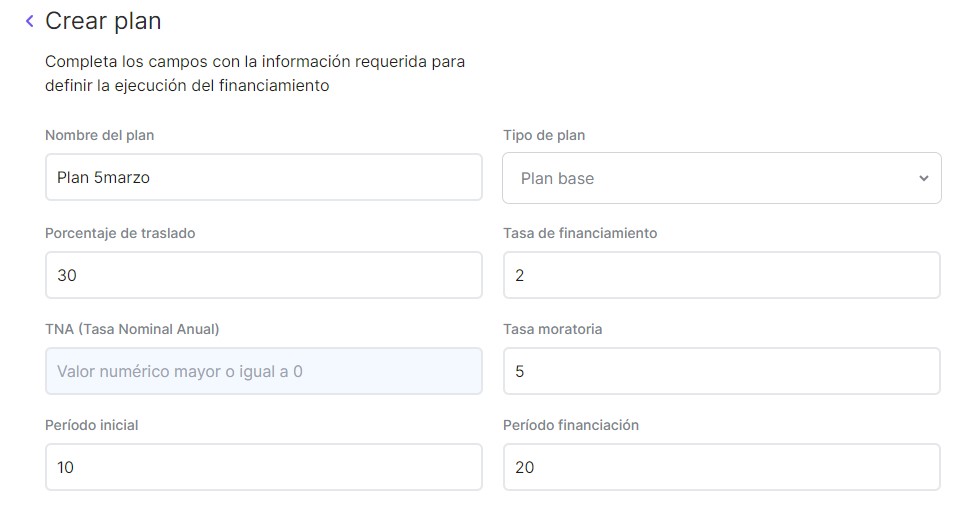Click the 'Tasa moratoria' label text
The height and width of the screenshot is (518, 973).
coord(553,329)
